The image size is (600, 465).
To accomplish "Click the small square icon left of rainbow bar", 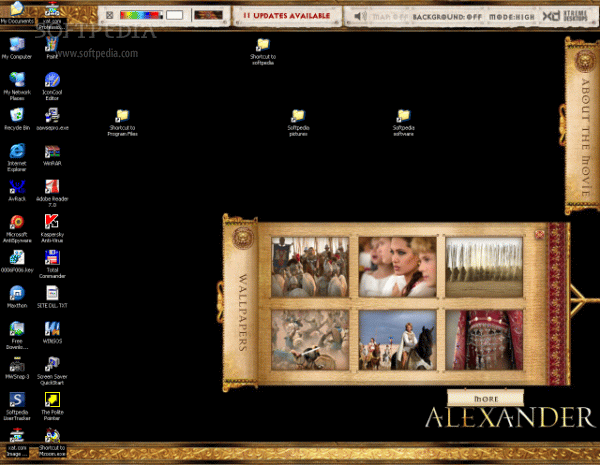I will tap(109, 15).
